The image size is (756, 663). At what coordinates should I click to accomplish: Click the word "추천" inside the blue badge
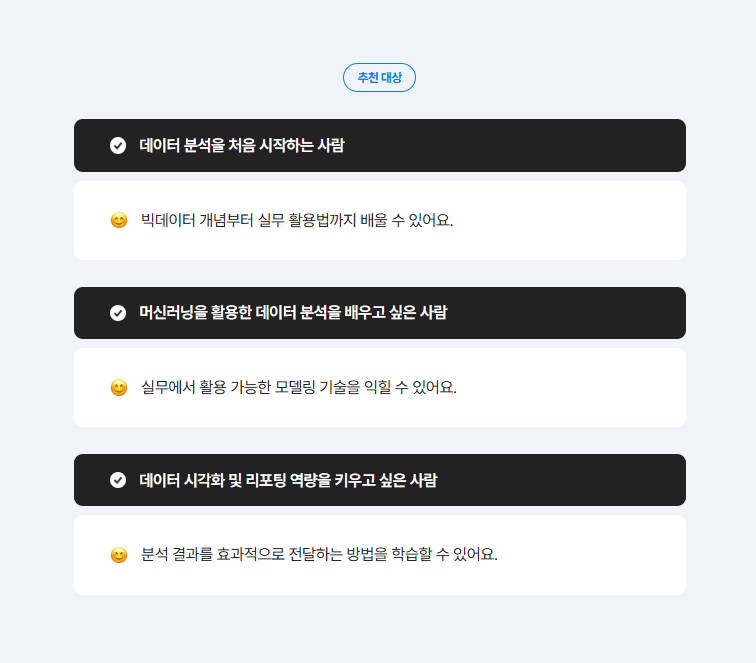click(x=368, y=78)
